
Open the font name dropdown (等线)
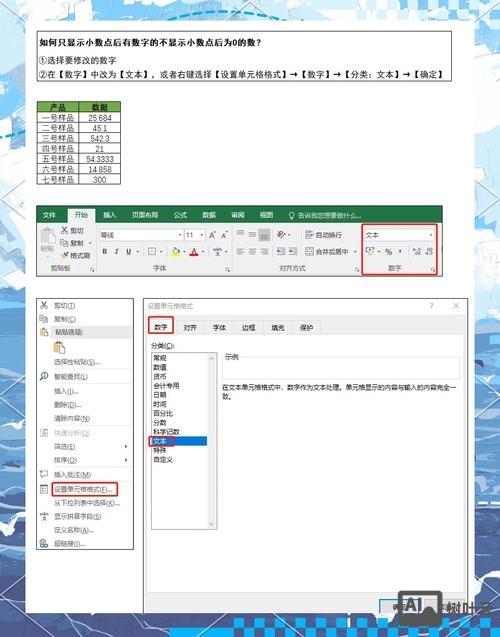(141, 235)
